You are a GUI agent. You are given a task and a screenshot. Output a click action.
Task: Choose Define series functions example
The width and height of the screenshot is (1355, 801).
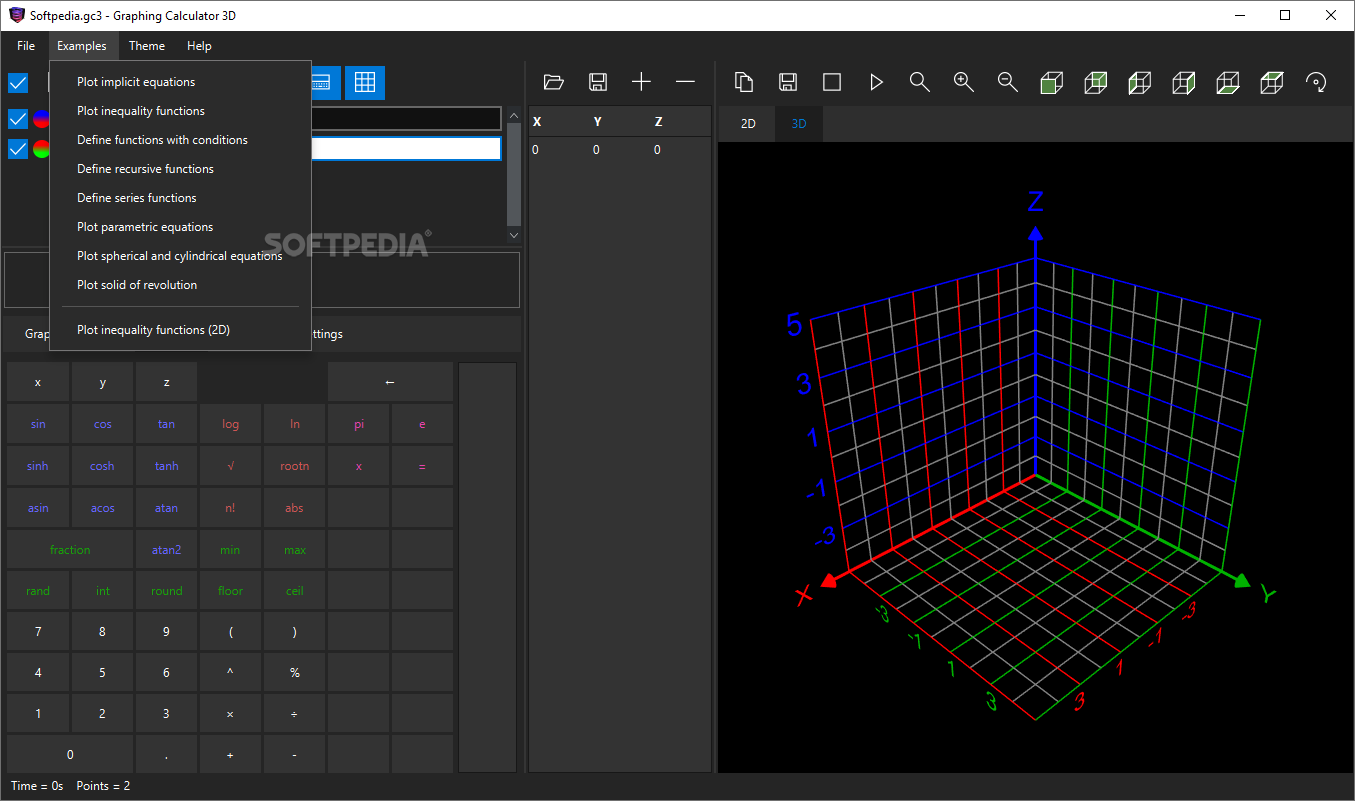180,198
